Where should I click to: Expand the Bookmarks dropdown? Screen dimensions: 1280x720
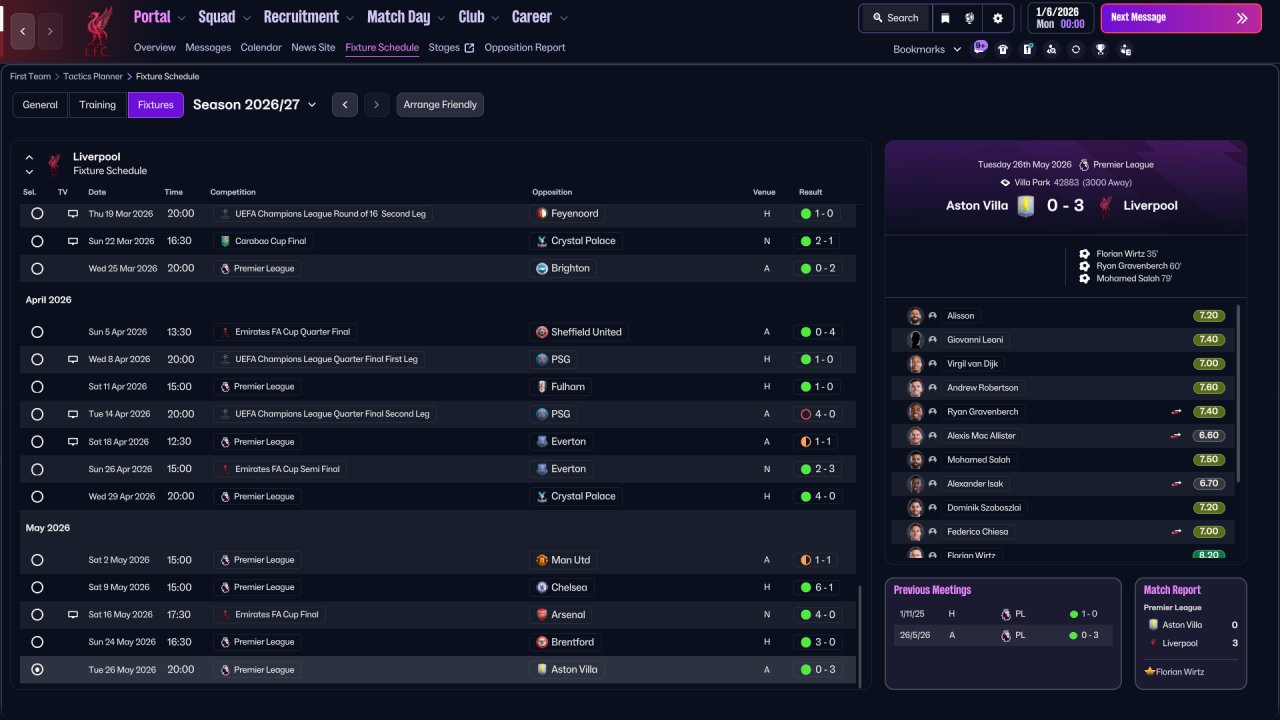click(x=927, y=49)
